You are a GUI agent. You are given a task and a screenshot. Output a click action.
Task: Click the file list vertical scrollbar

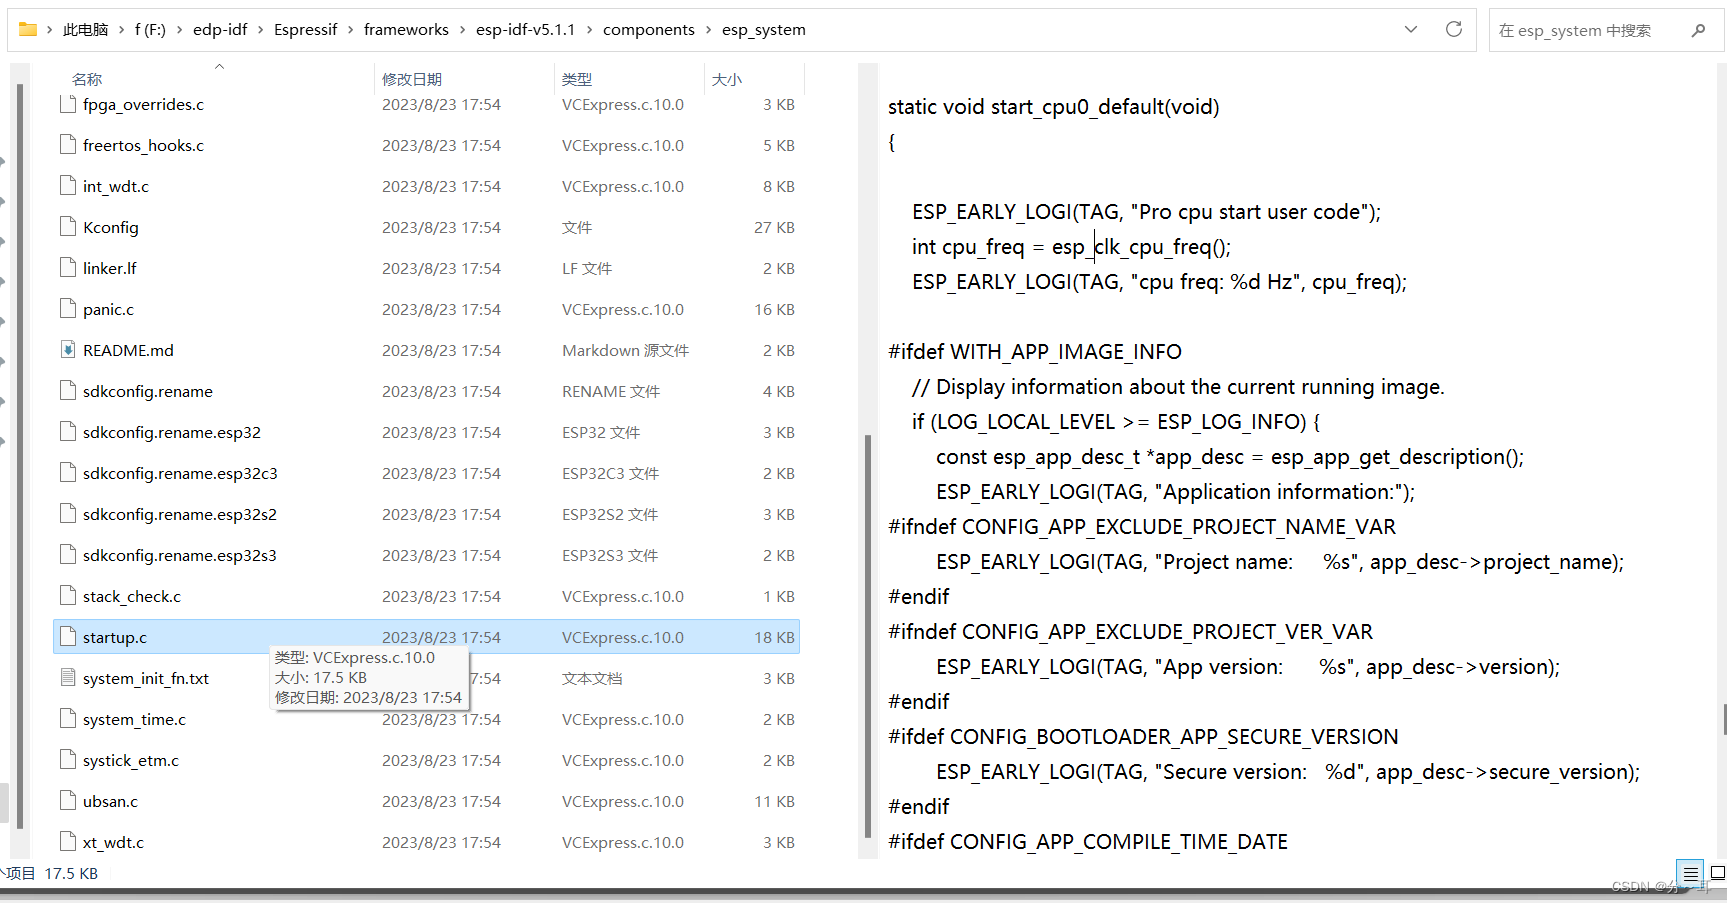(867, 636)
